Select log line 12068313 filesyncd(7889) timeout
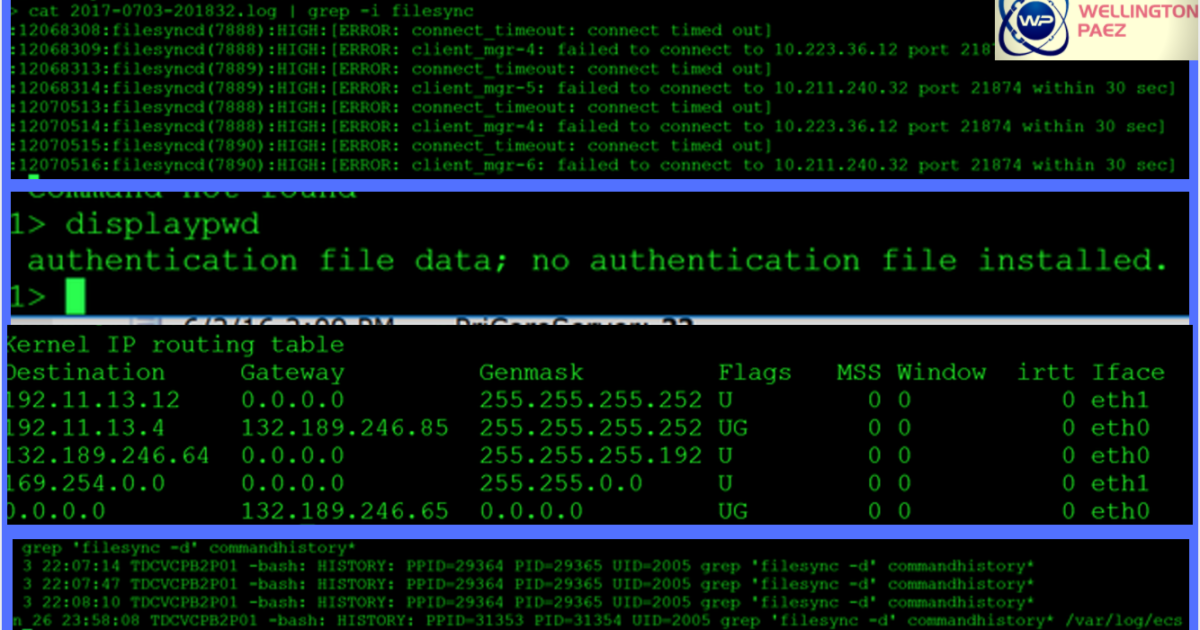The image size is (1200, 630). 391,69
